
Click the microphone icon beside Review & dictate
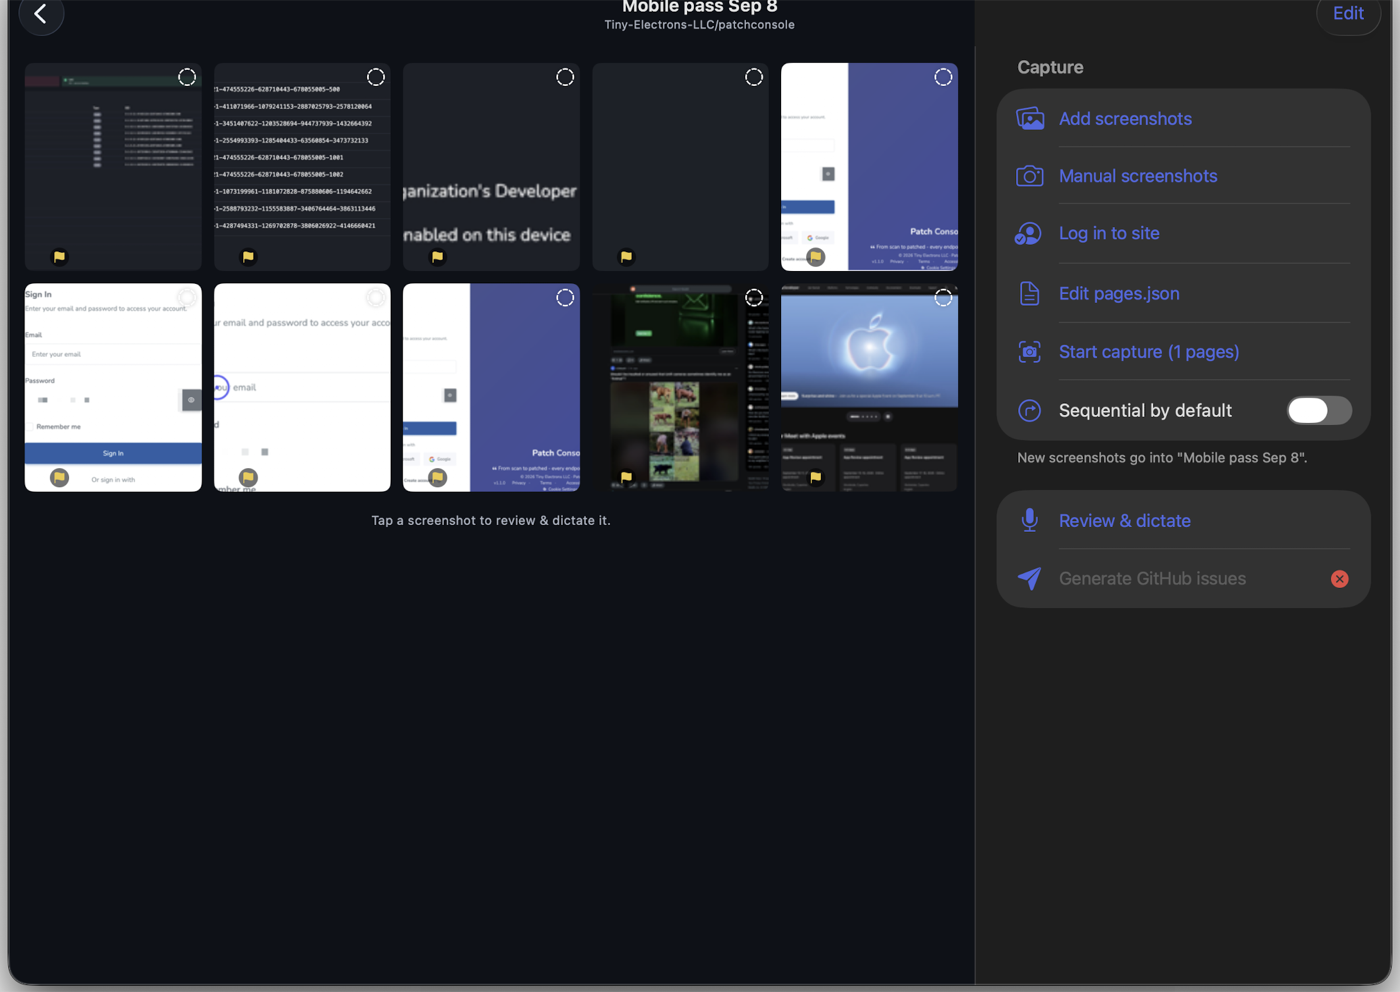pos(1030,520)
